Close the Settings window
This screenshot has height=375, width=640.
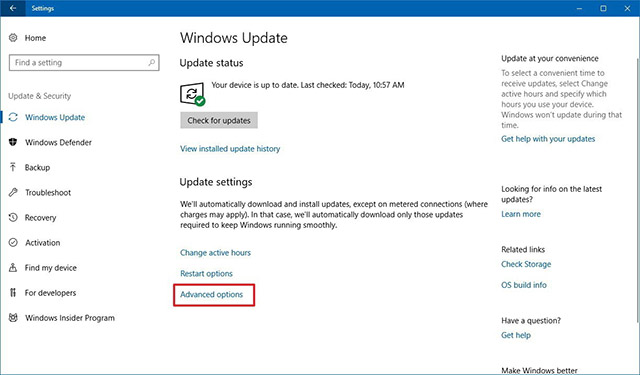pos(627,8)
